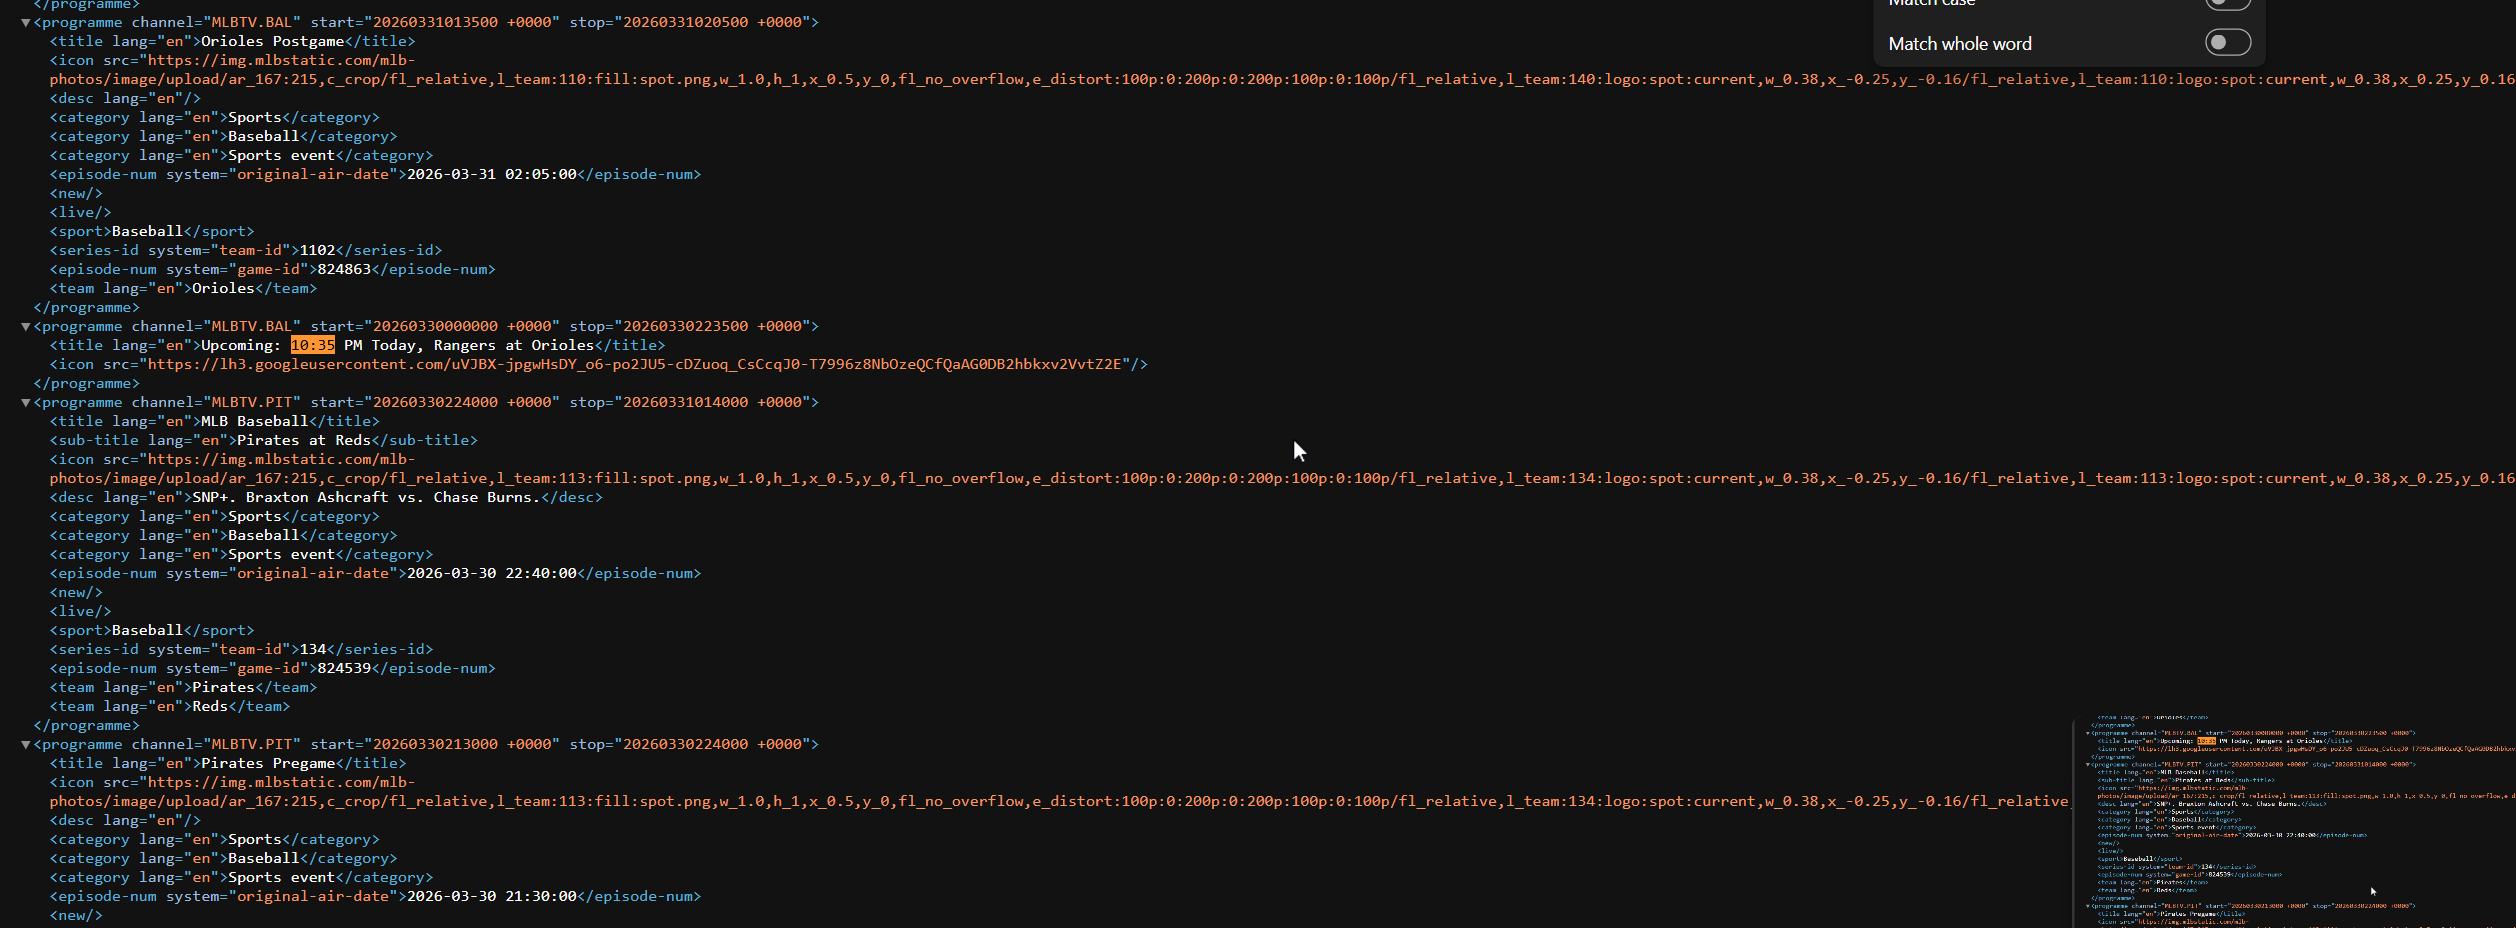Image resolution: width=2516 pixels, height=928 pixels.
Task: Click the Pirates at Reds sub-title text
Action: point(303,440)
